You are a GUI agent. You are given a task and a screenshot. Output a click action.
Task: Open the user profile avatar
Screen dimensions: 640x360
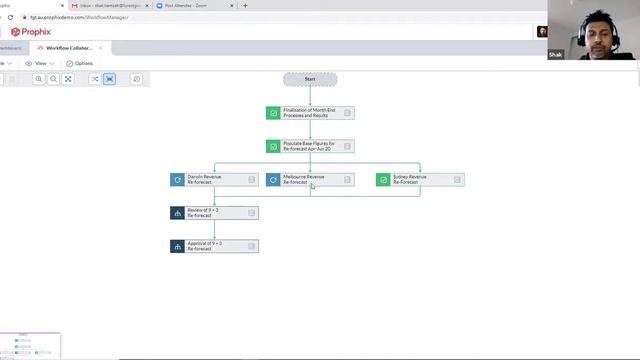[x=542, y=31]
